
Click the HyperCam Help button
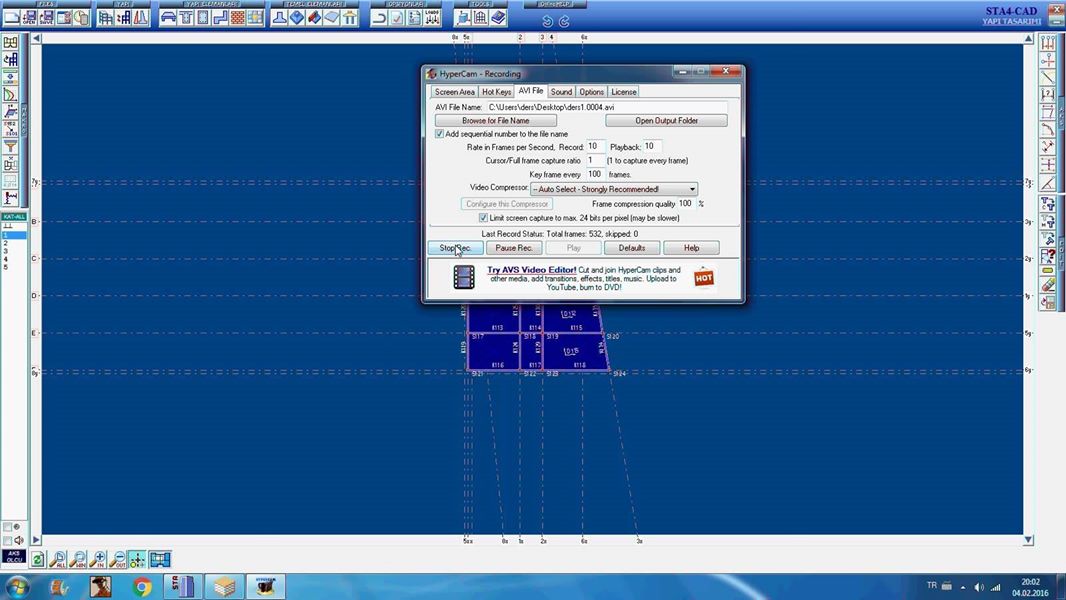point(691,248)
